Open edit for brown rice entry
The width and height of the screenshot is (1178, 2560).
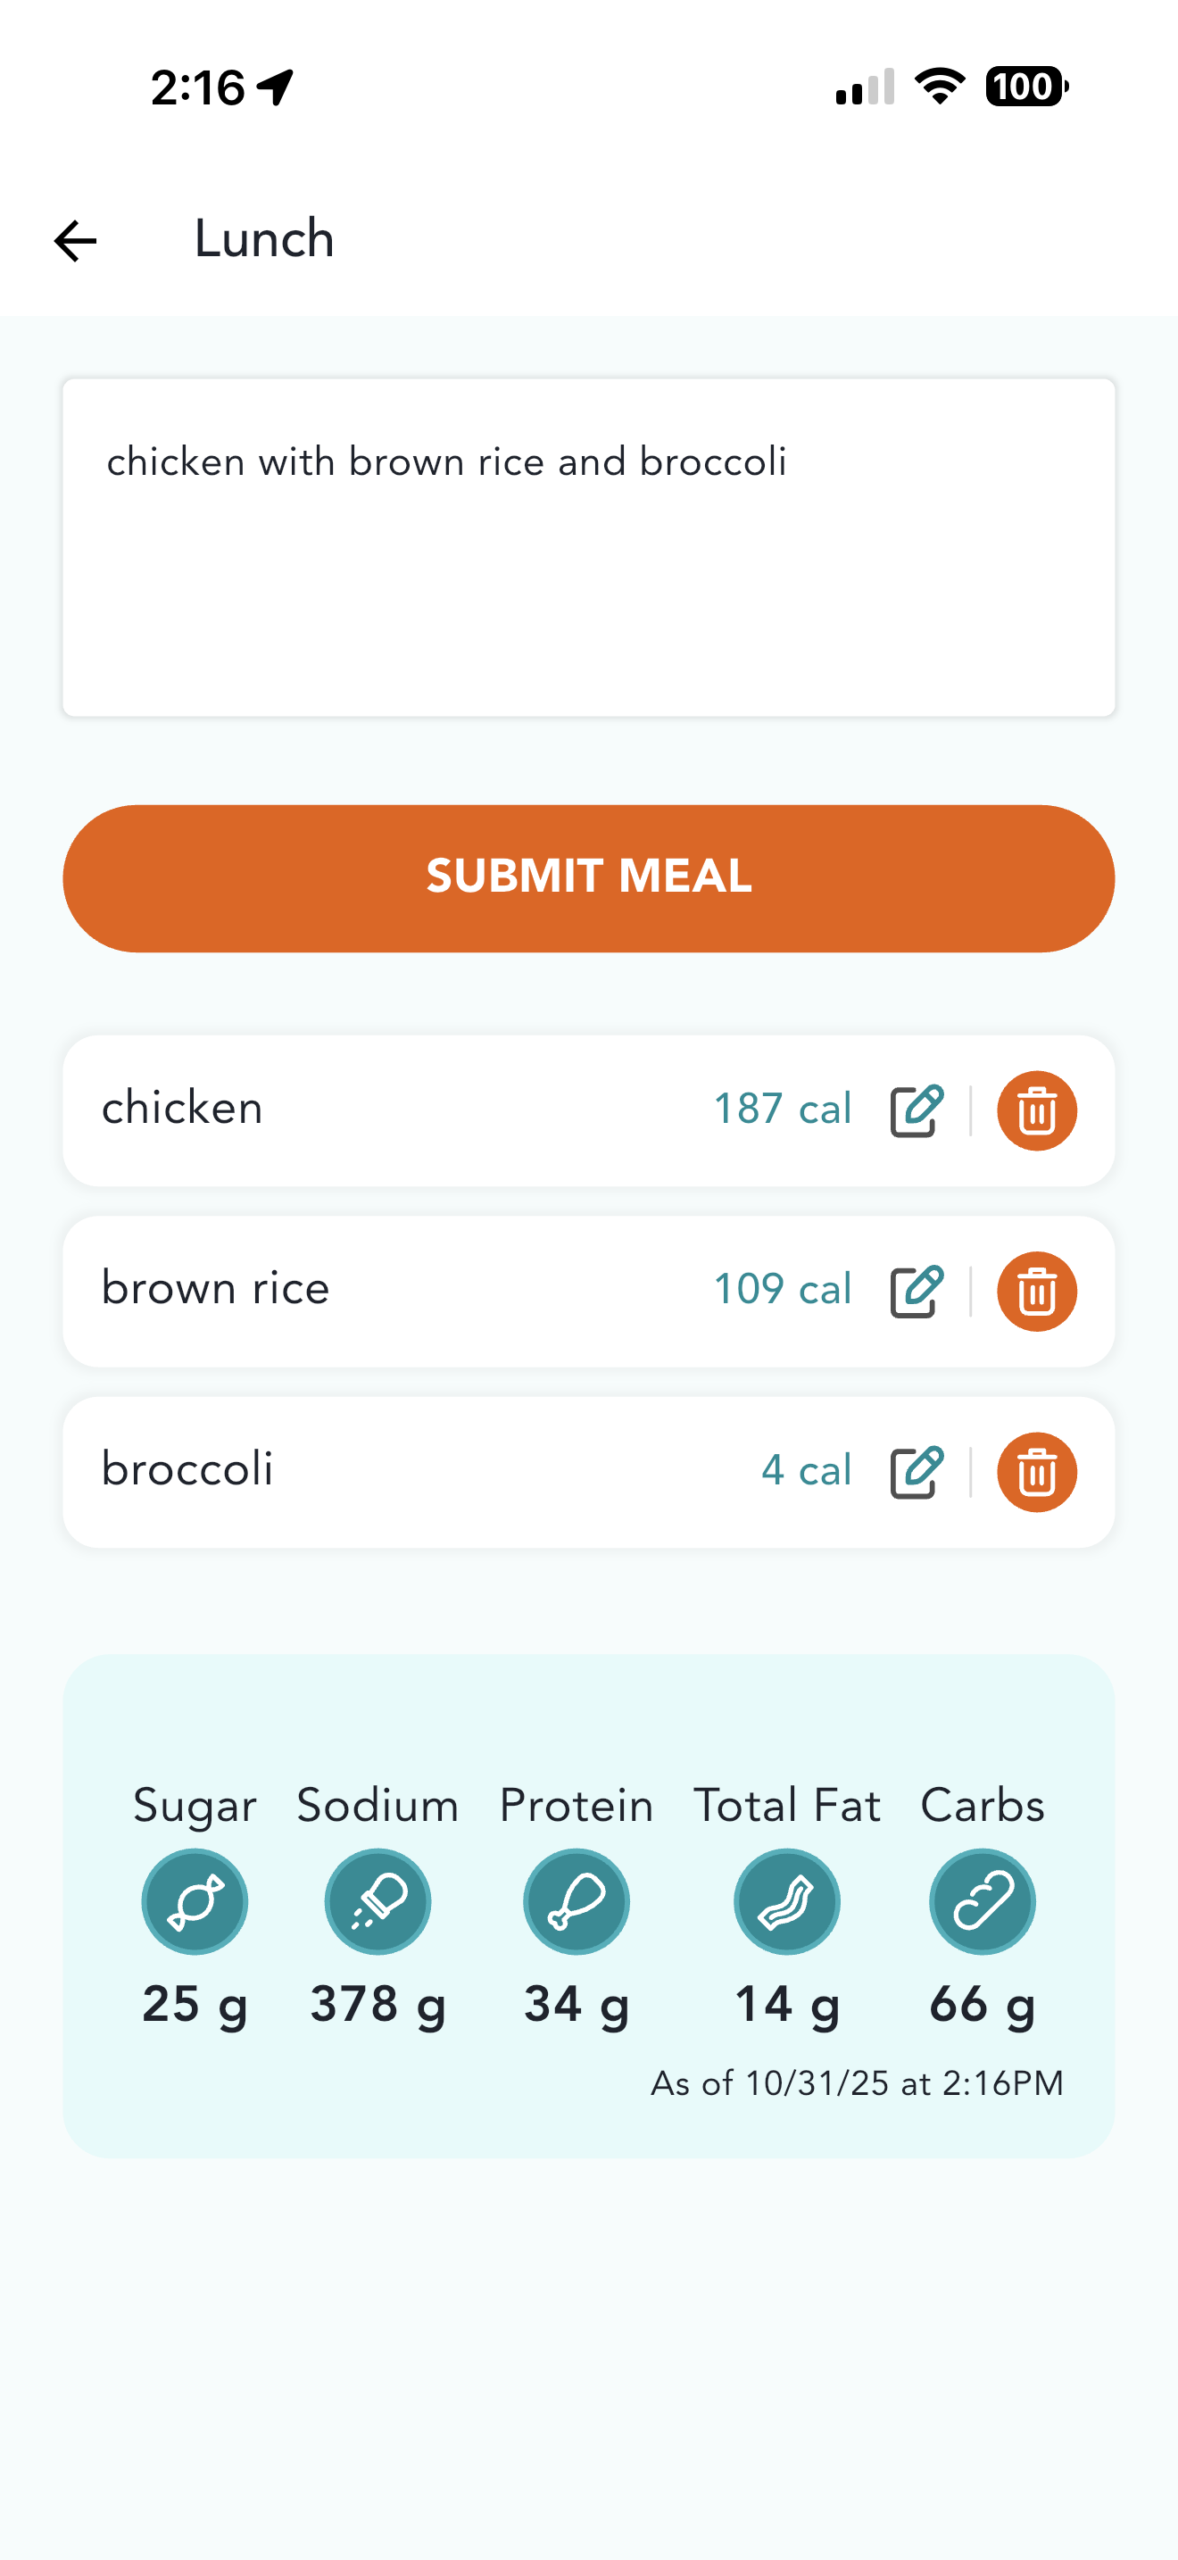pos(916,1291)
